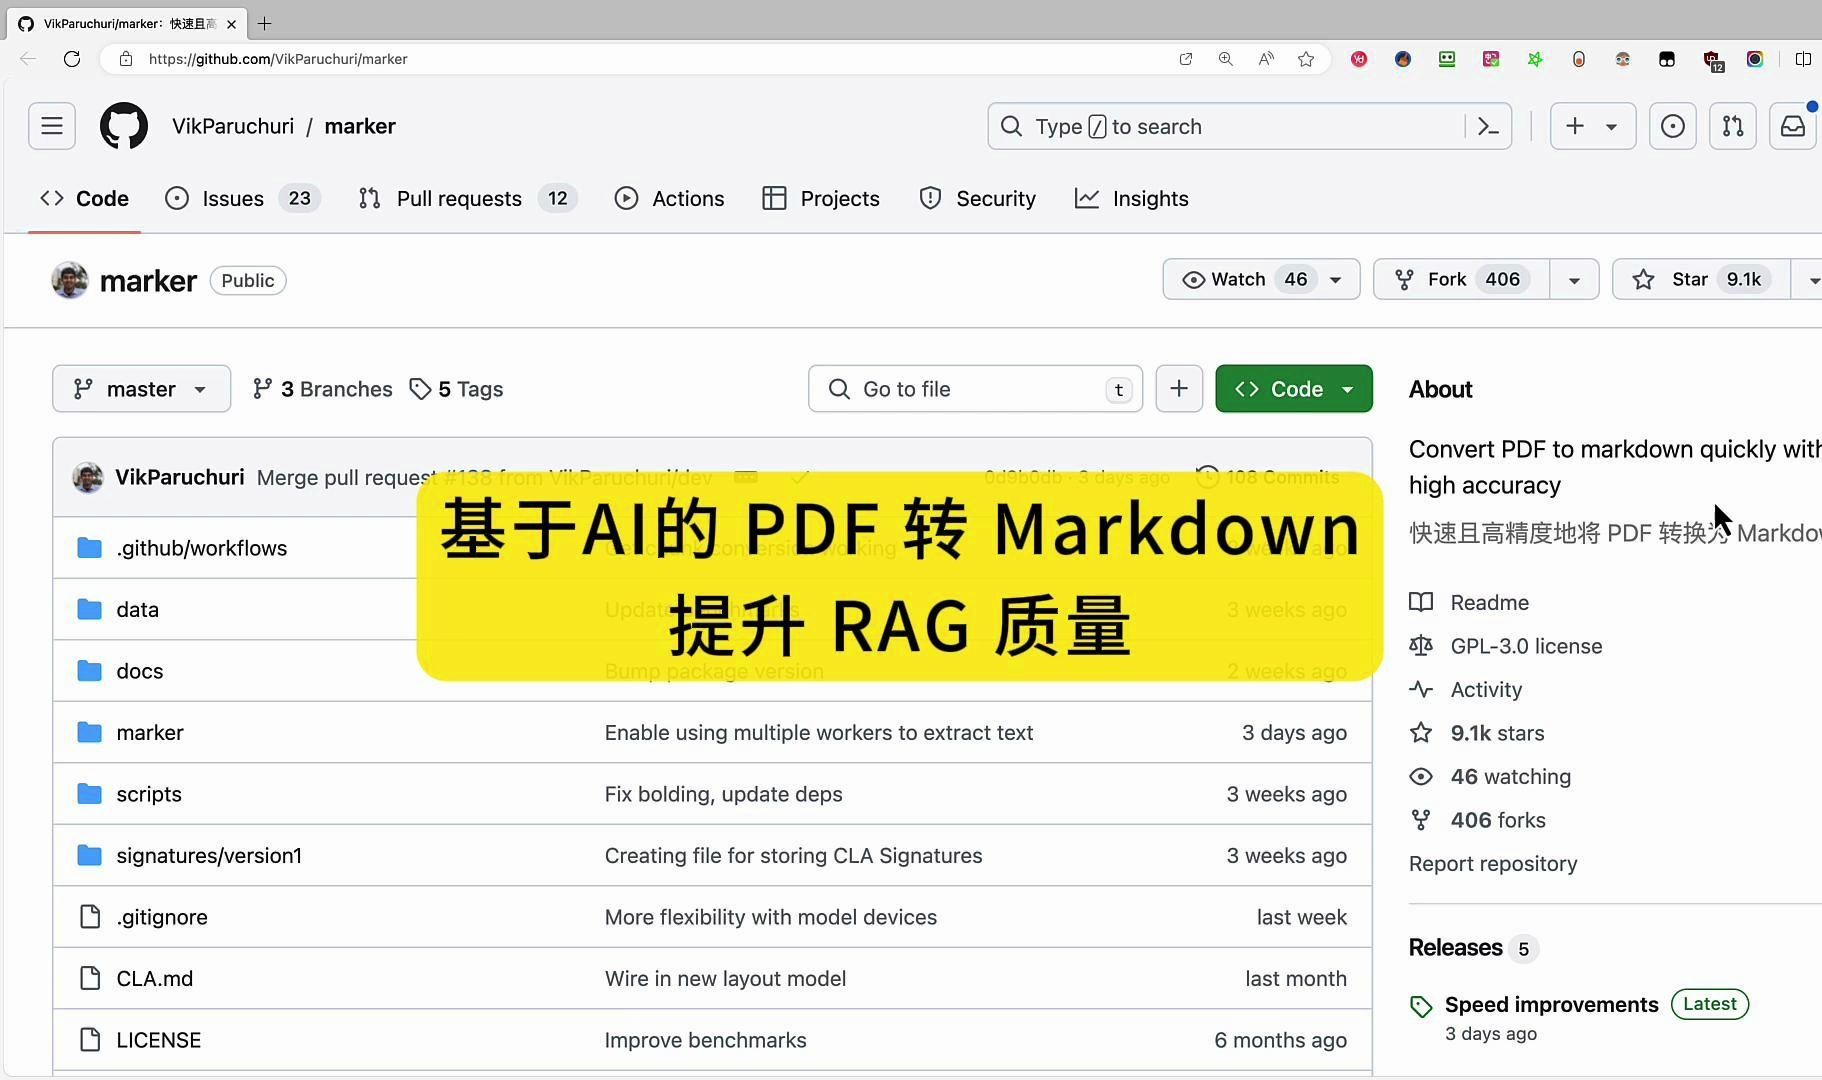
Task: Focus the Type / to search box
Action: [x=1228, y=126]
